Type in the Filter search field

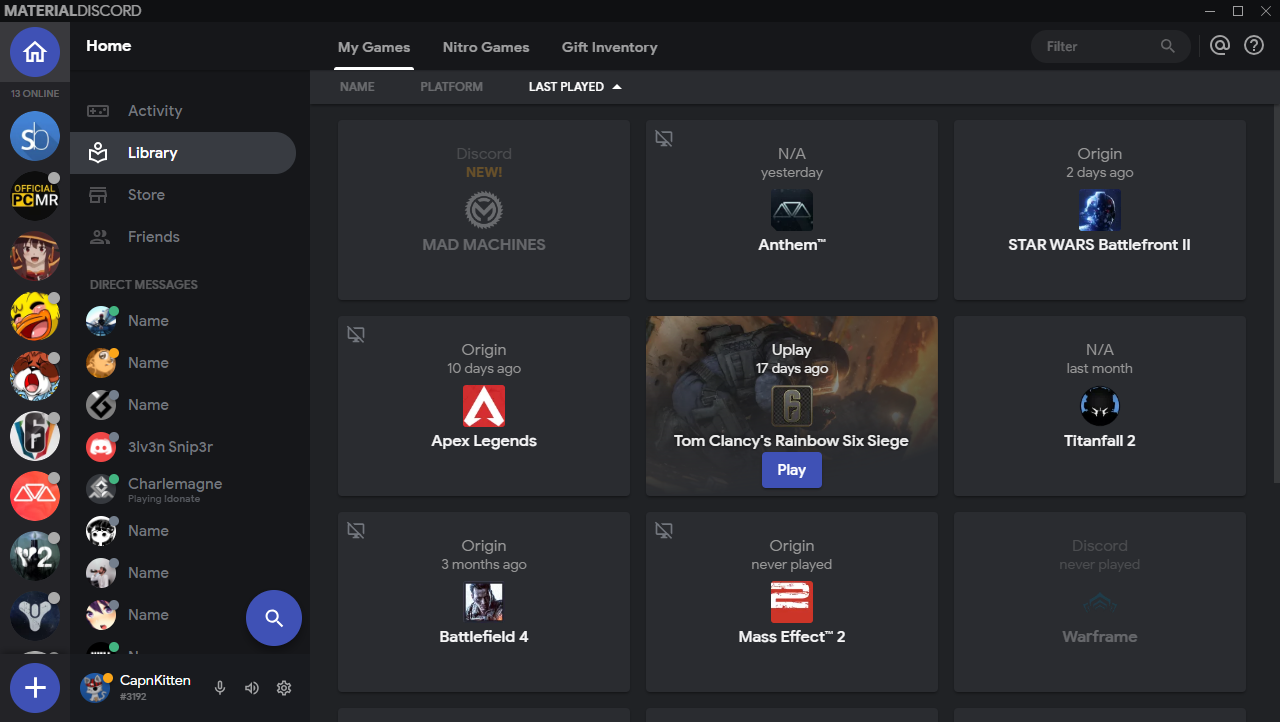tap(1100, 46)
